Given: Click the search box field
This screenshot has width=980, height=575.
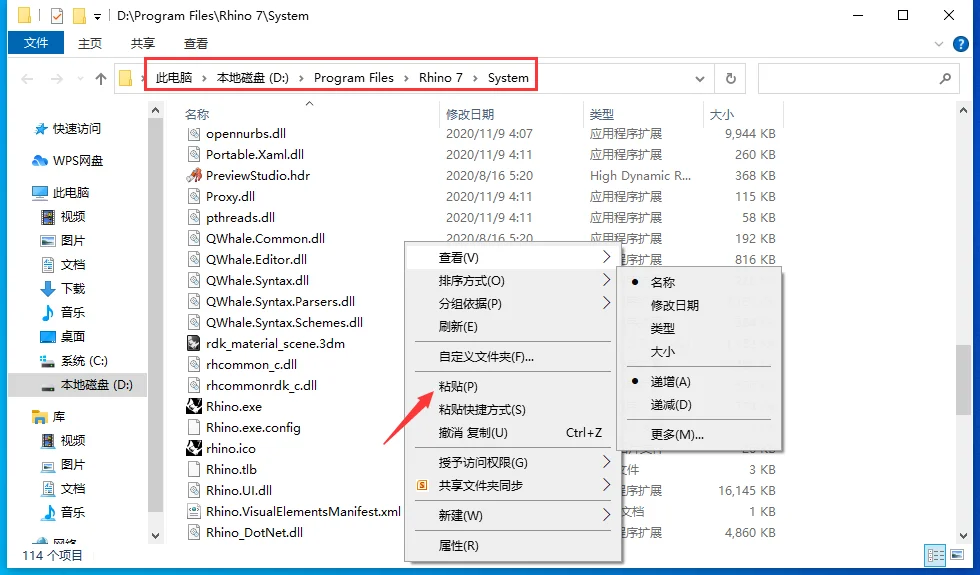Looking at the screenshot, I should tap(858, 79).
